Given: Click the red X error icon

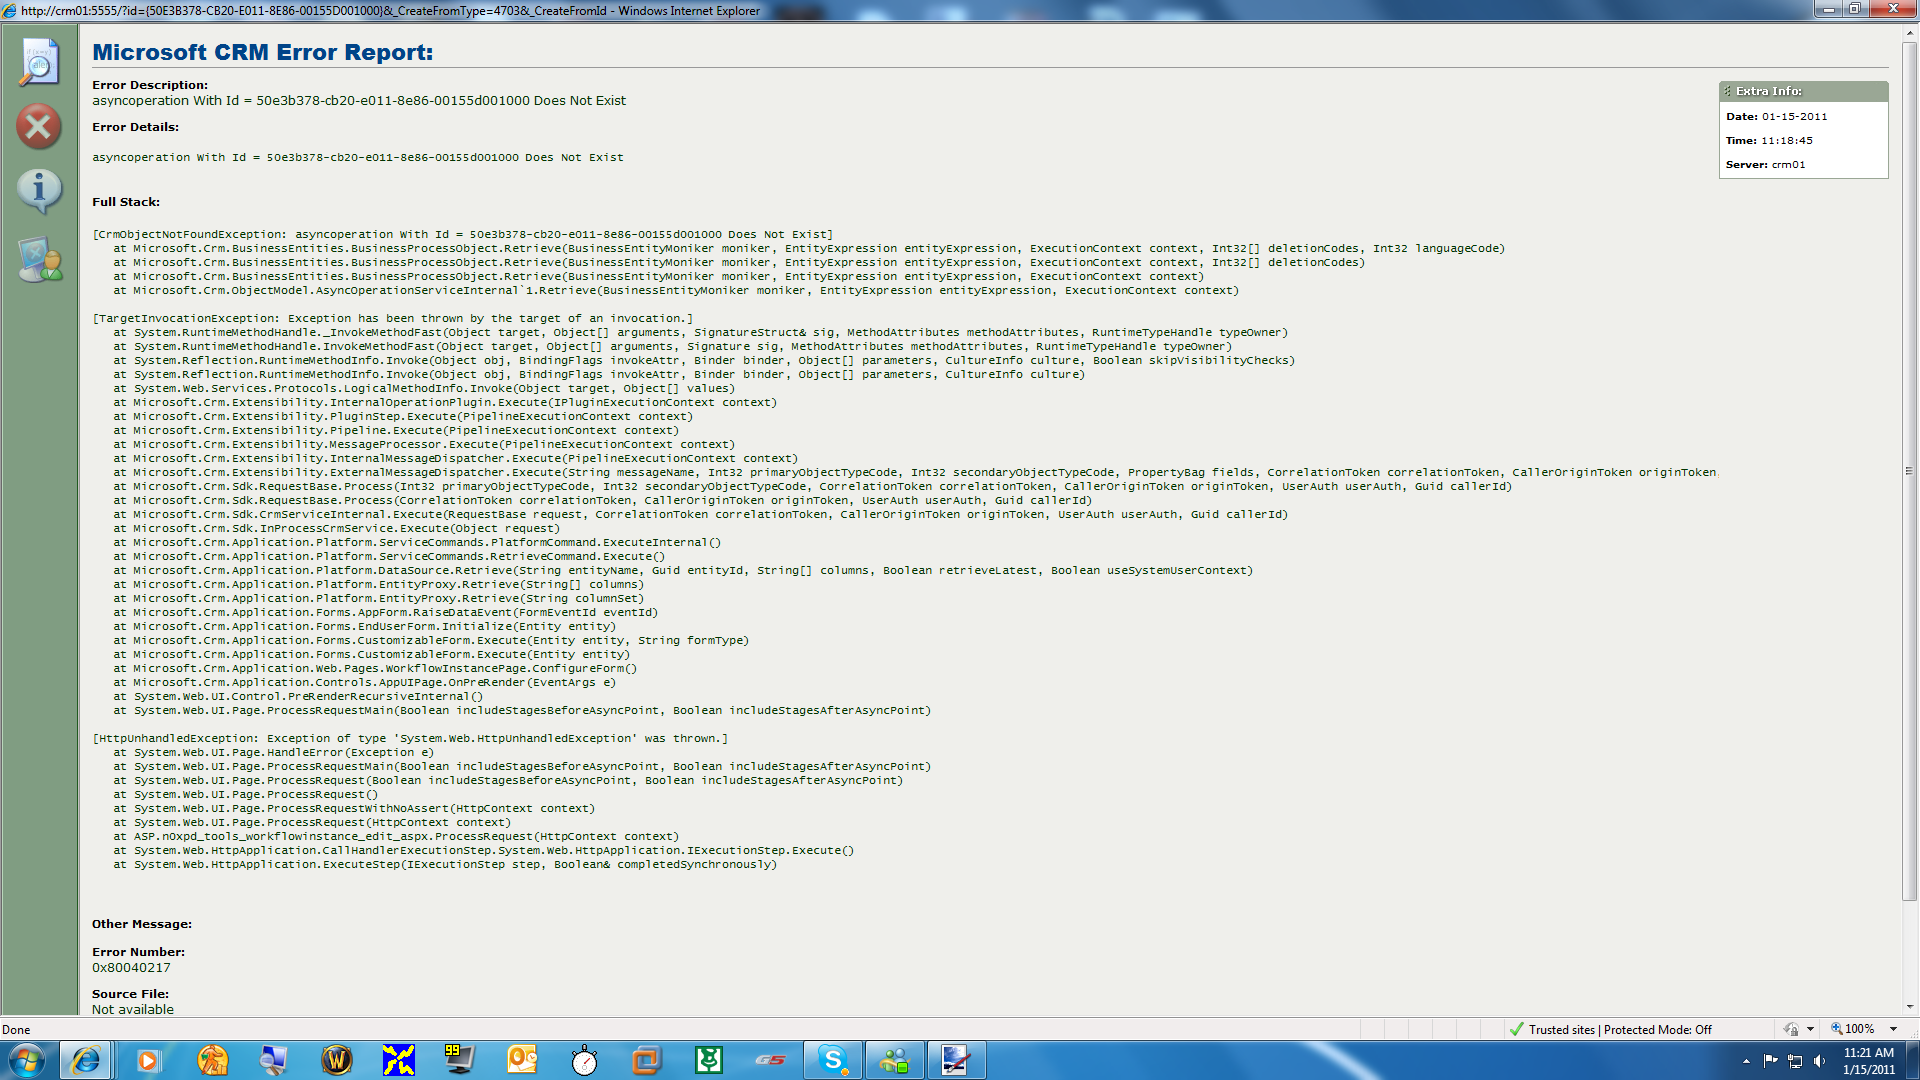Looking at the screenshot, I should pyautogui.click(x=39, y=127).
